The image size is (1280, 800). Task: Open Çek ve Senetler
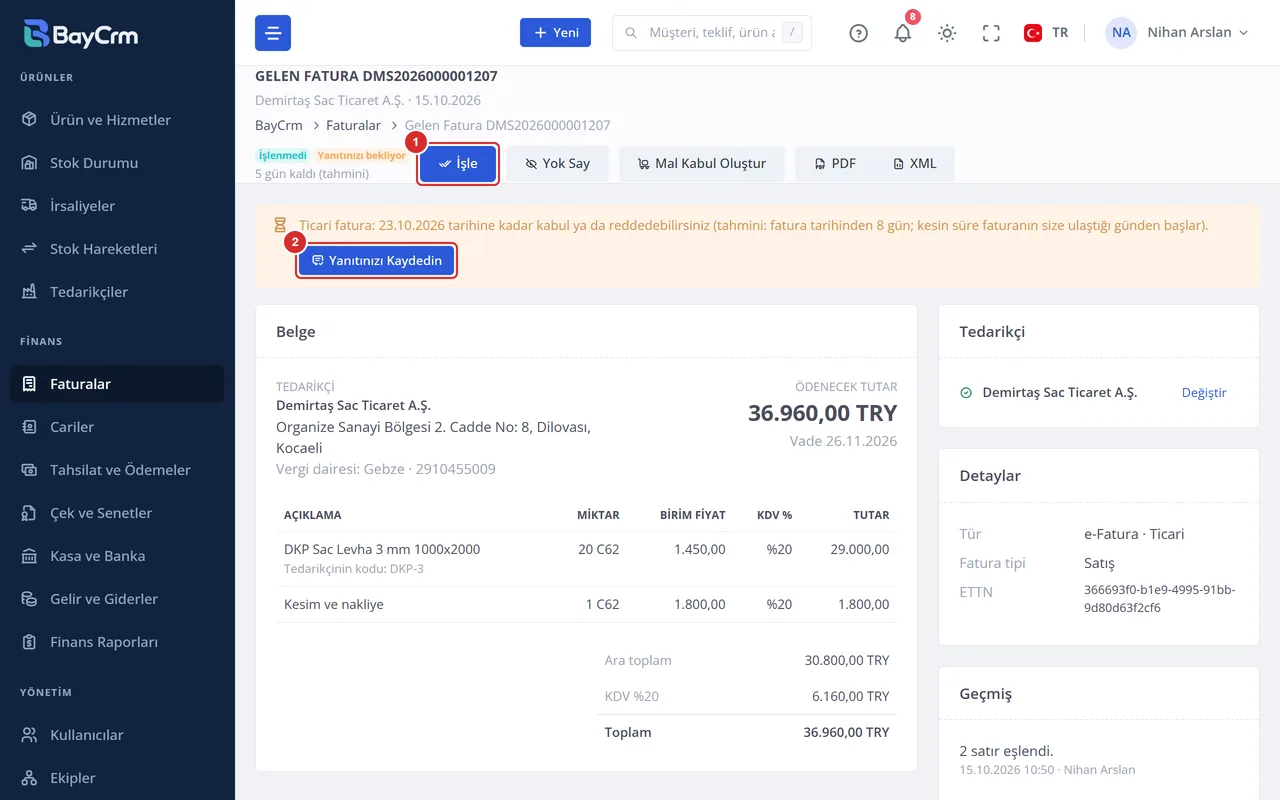click(117, 513)
